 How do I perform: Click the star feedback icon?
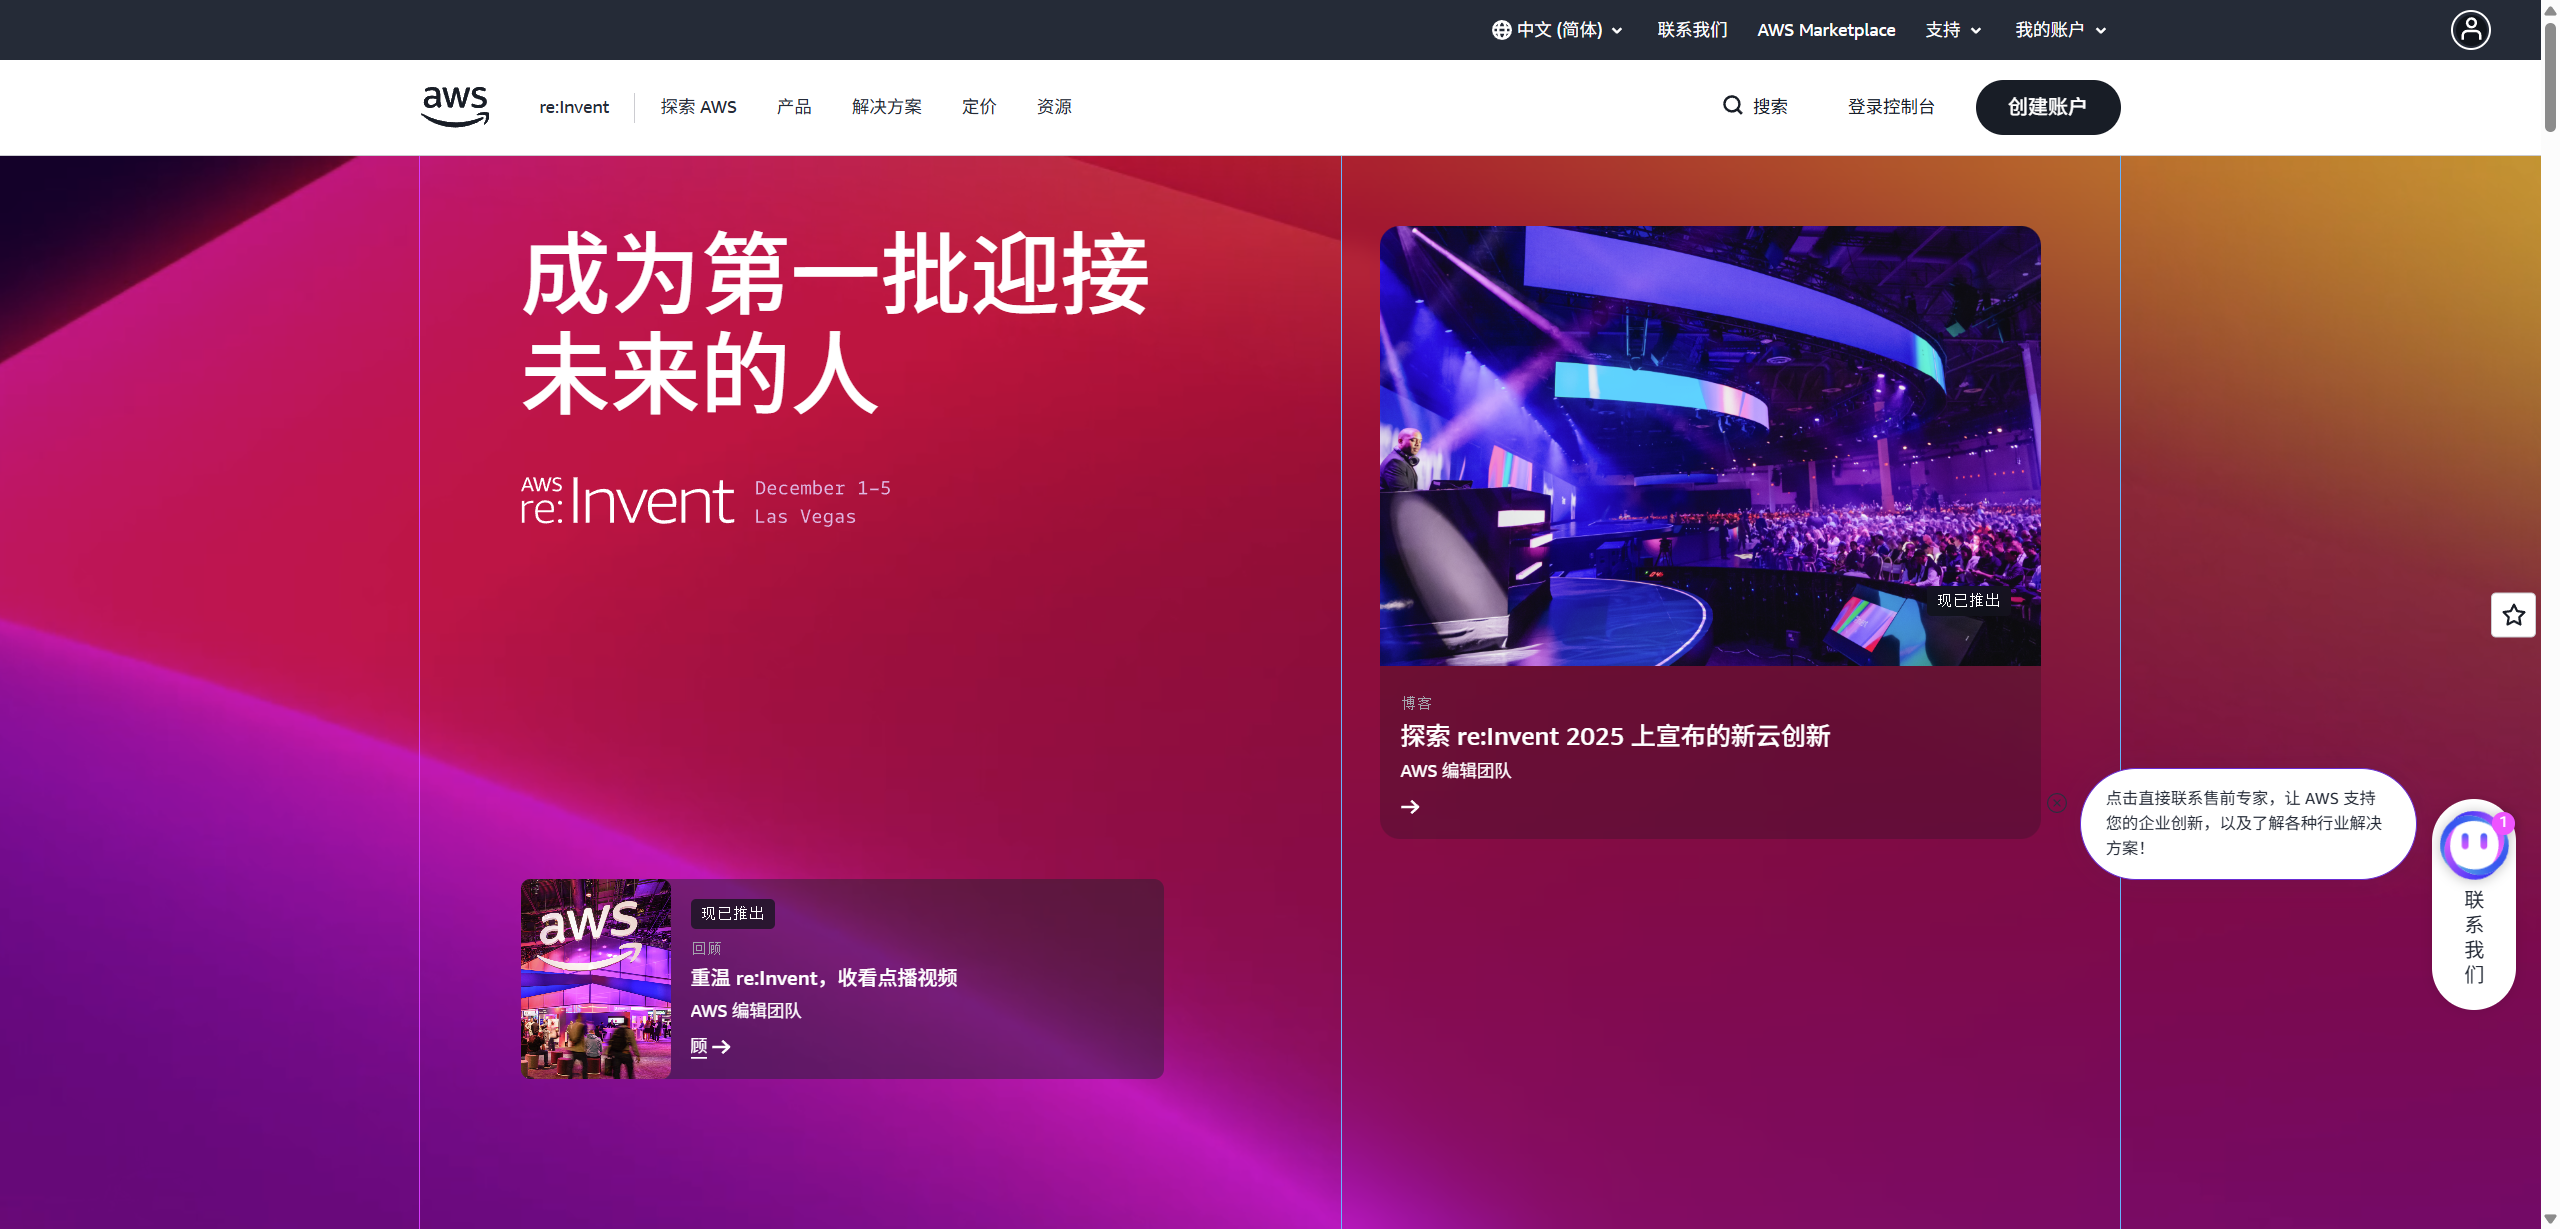click(x=2513, y=615)
